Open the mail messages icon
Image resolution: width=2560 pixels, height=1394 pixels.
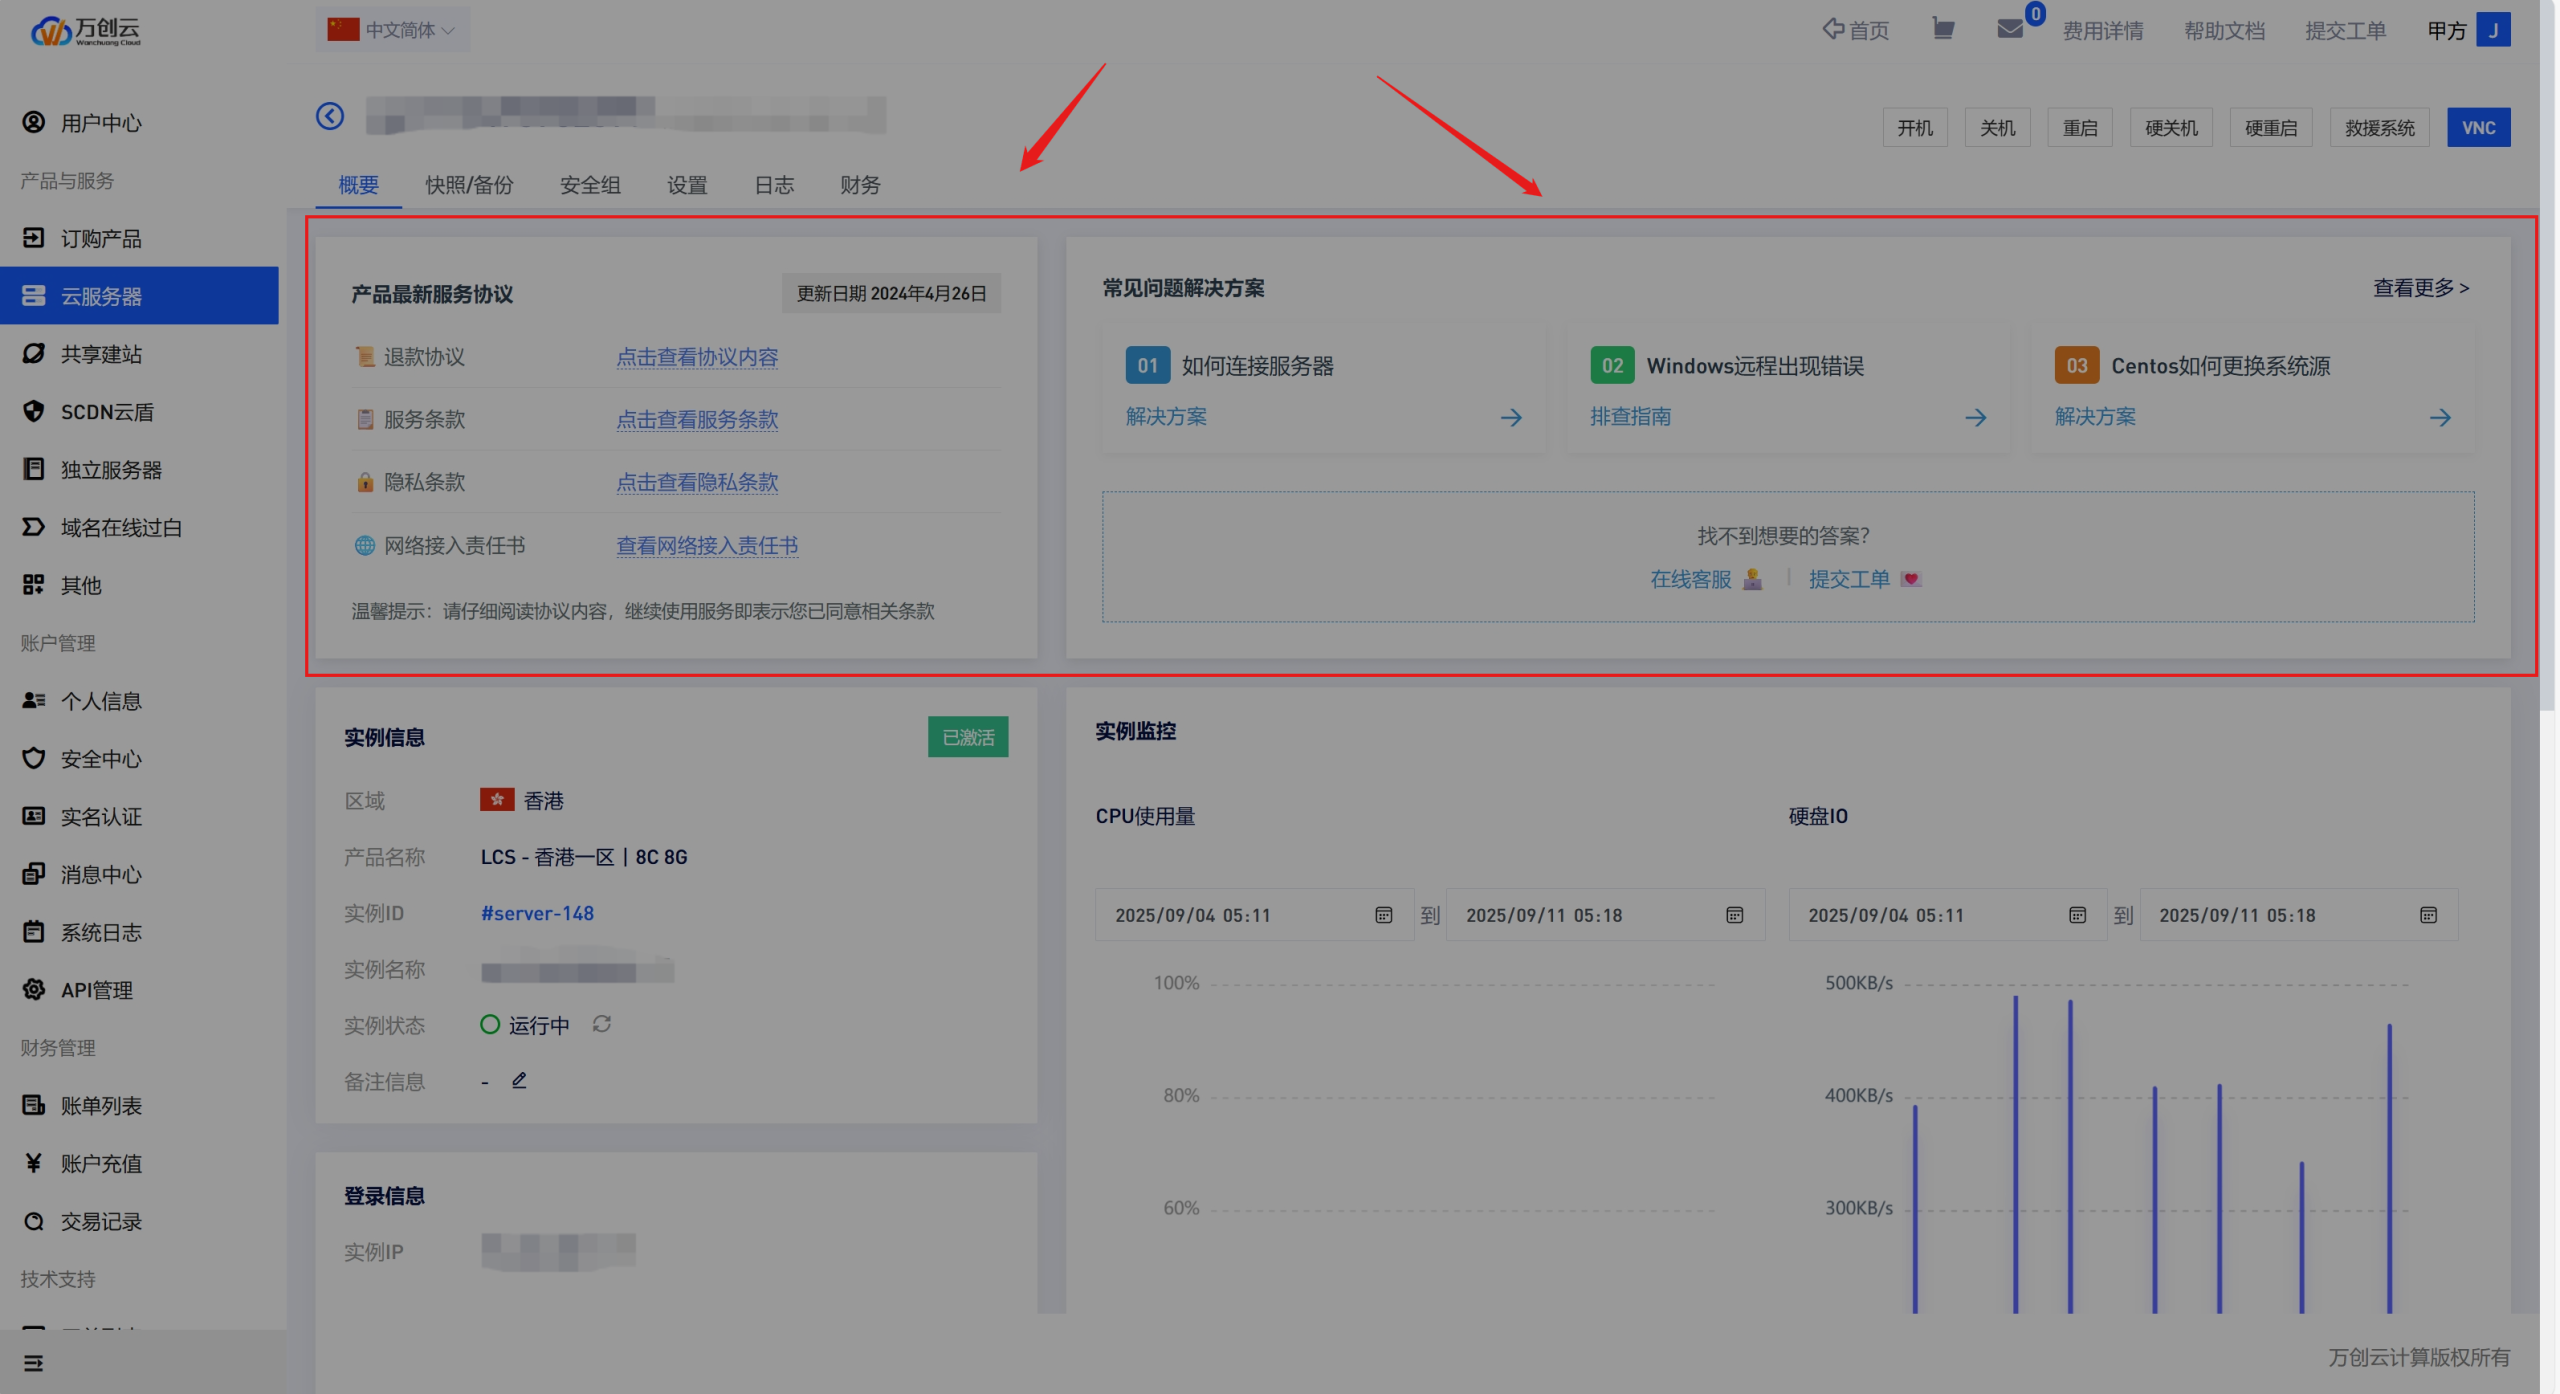tap(2010, 29)
